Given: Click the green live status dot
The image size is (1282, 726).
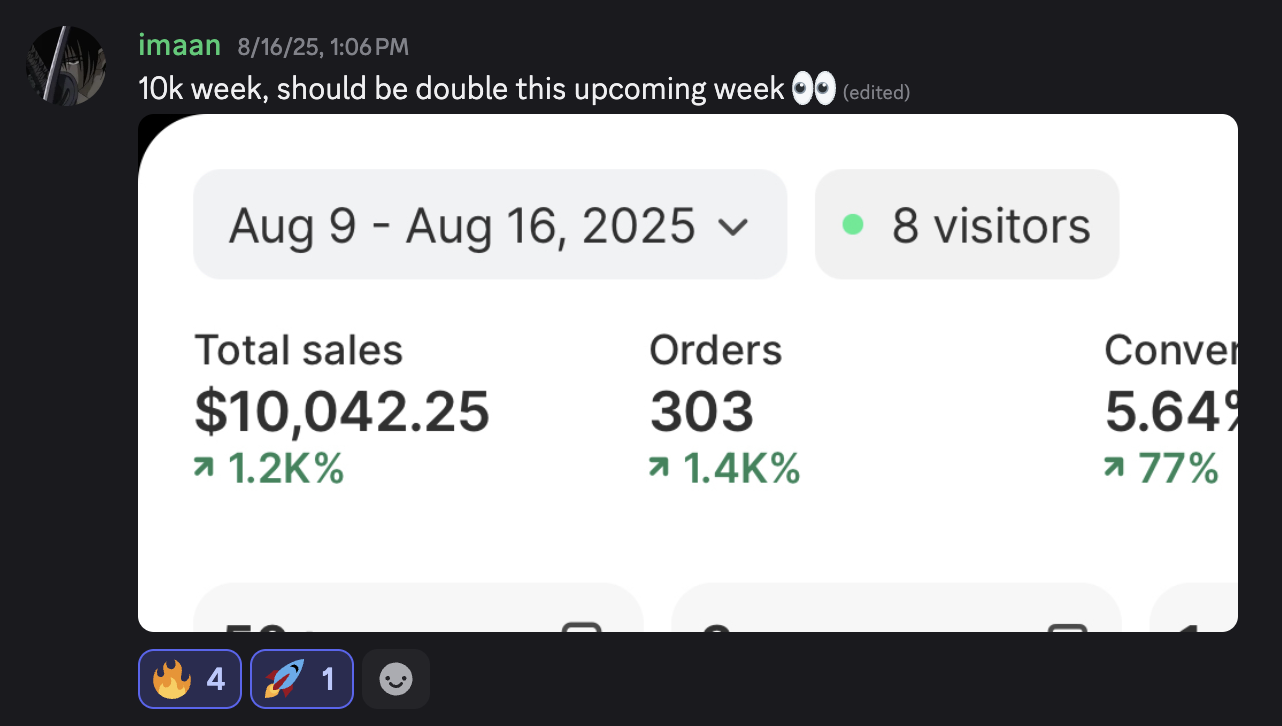Looking at the screenshot, I should pos(852,225).
